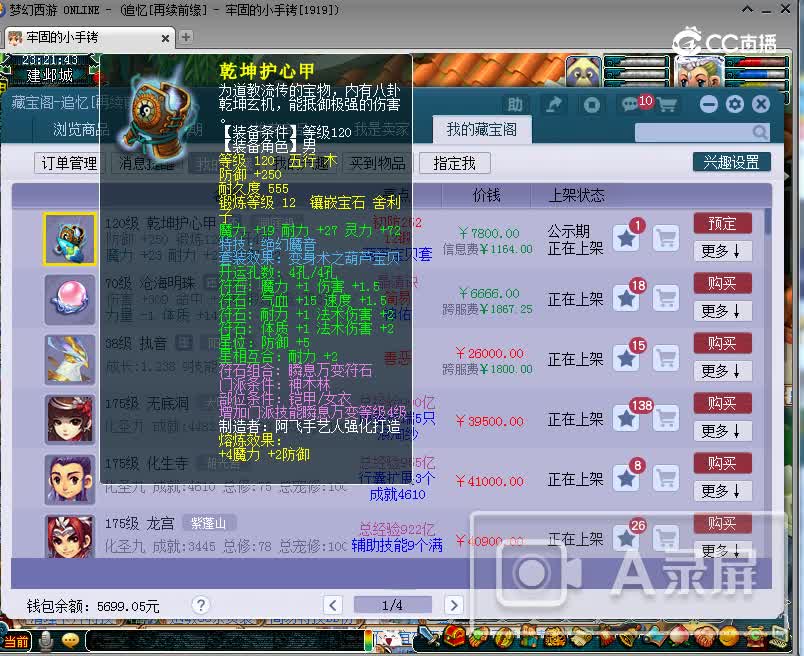Select the 龙宫 character portrait
The height and width of the screenshot is (656, 804).
pyautogui.click(x=70, y=536)
